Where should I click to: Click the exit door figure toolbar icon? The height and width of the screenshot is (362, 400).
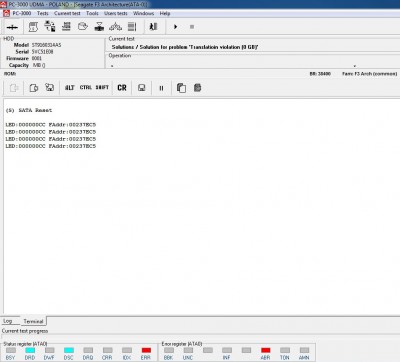[153, 27]
